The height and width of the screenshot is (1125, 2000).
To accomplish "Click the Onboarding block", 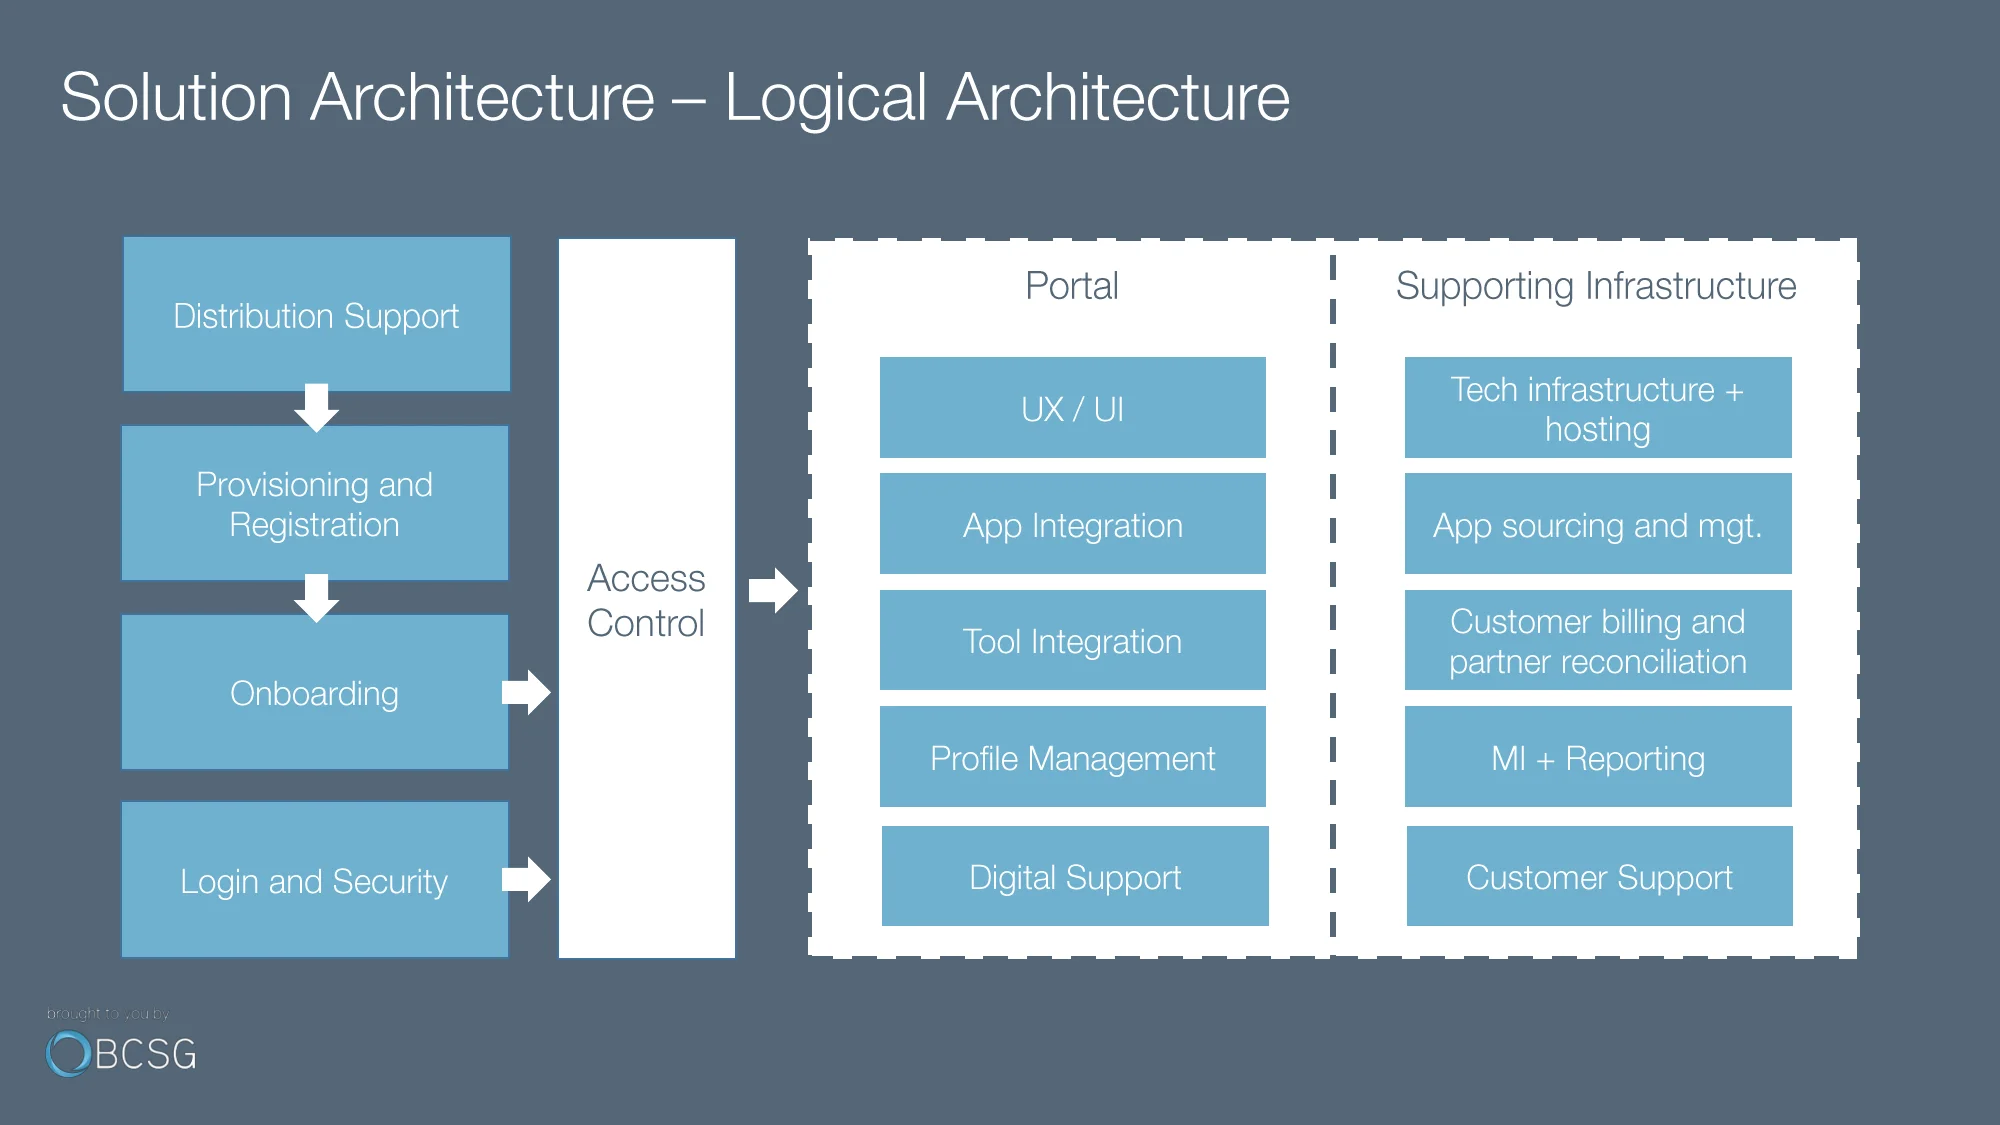I will [x=314, y=693].
